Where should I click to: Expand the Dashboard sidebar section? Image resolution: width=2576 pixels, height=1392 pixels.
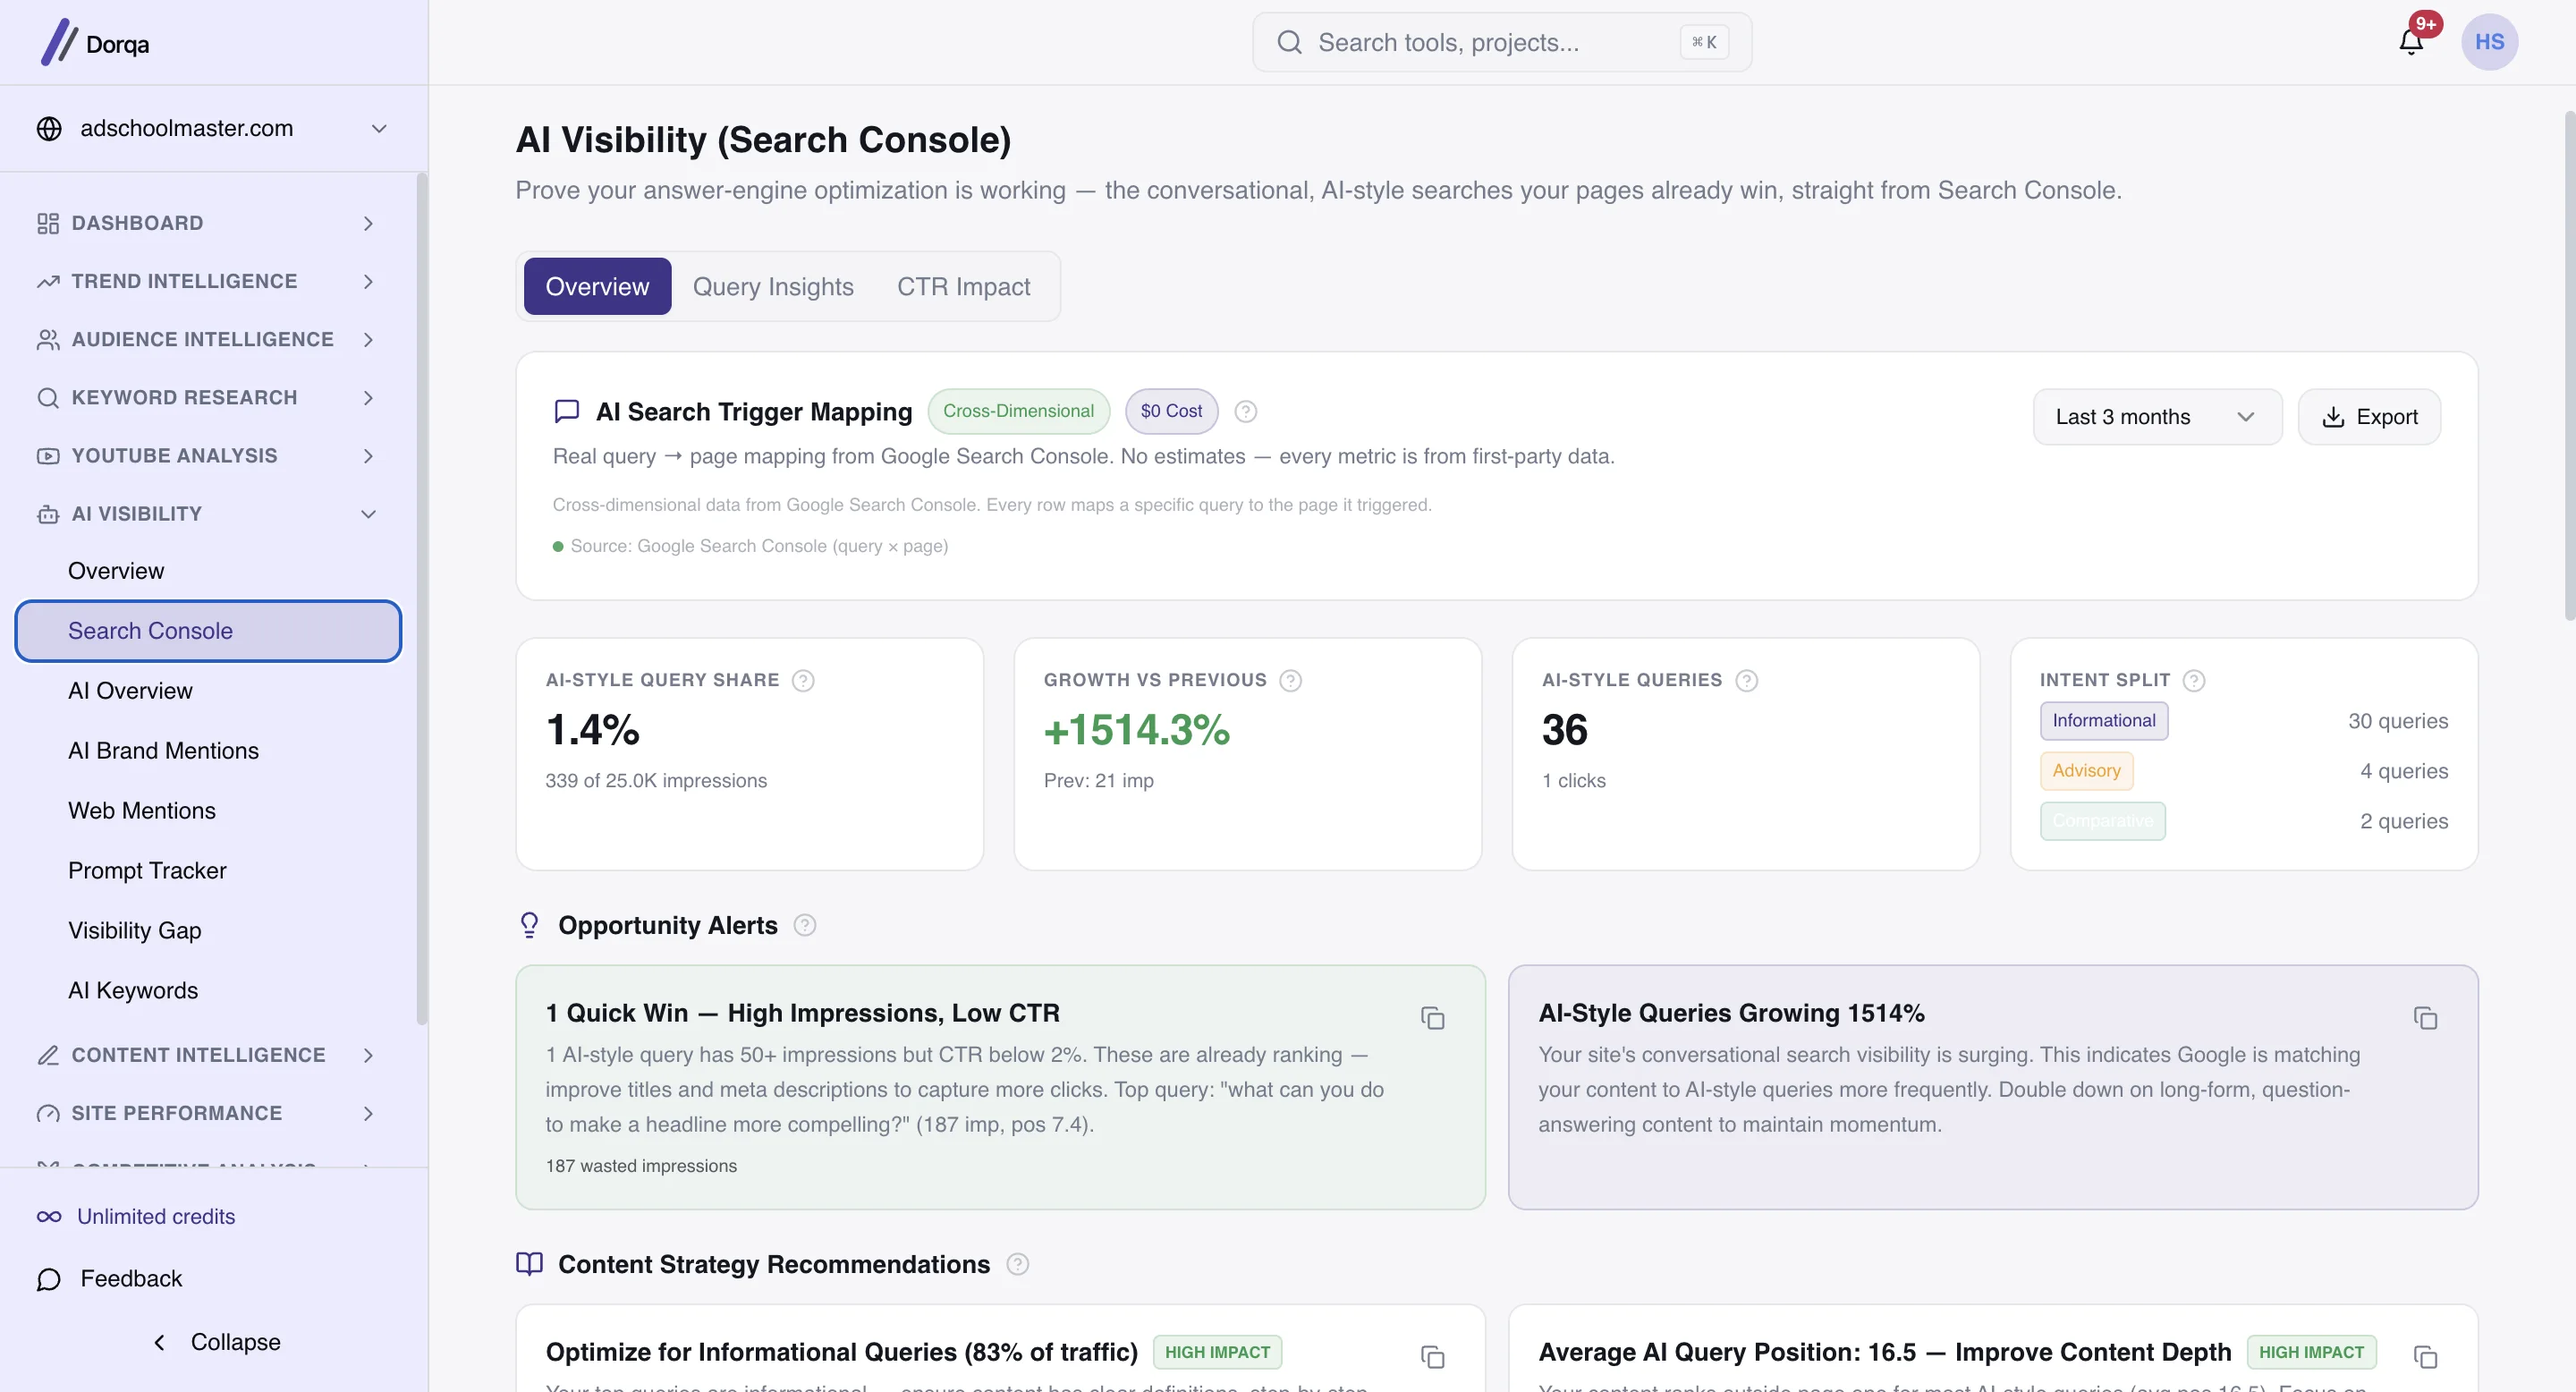coord(207,223)
